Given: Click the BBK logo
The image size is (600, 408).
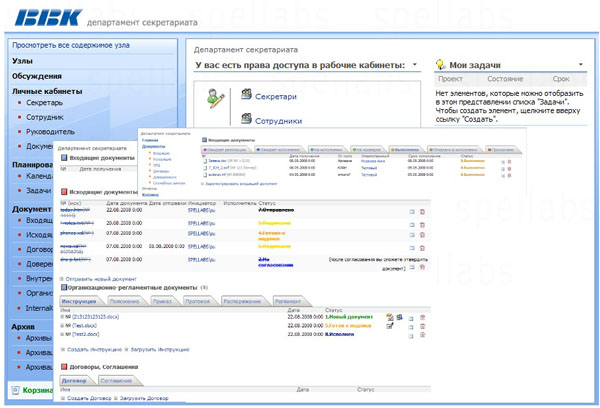Looking at the screenshot, I should (x=48, y=18).
